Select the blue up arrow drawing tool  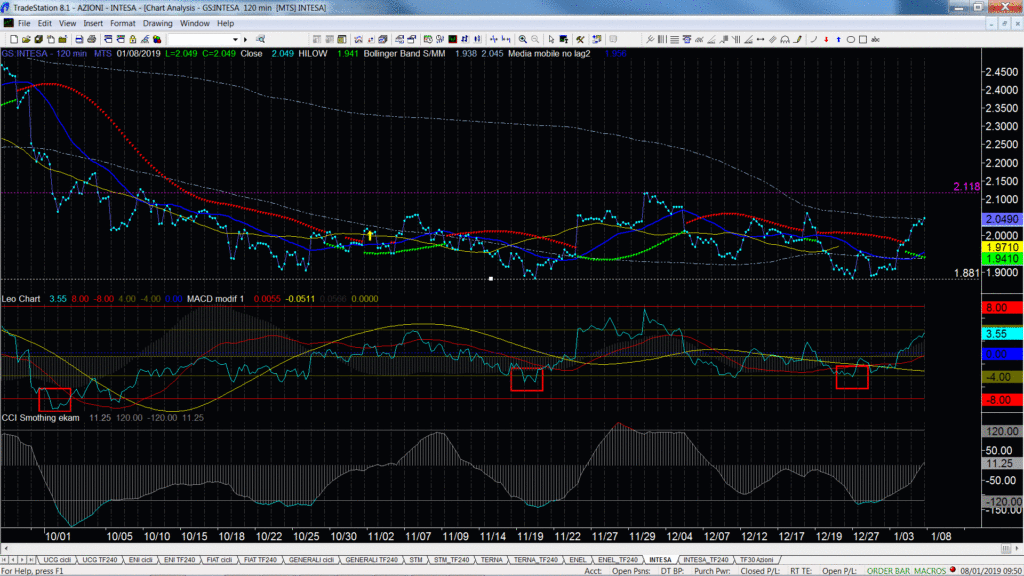tap(838, 39)
